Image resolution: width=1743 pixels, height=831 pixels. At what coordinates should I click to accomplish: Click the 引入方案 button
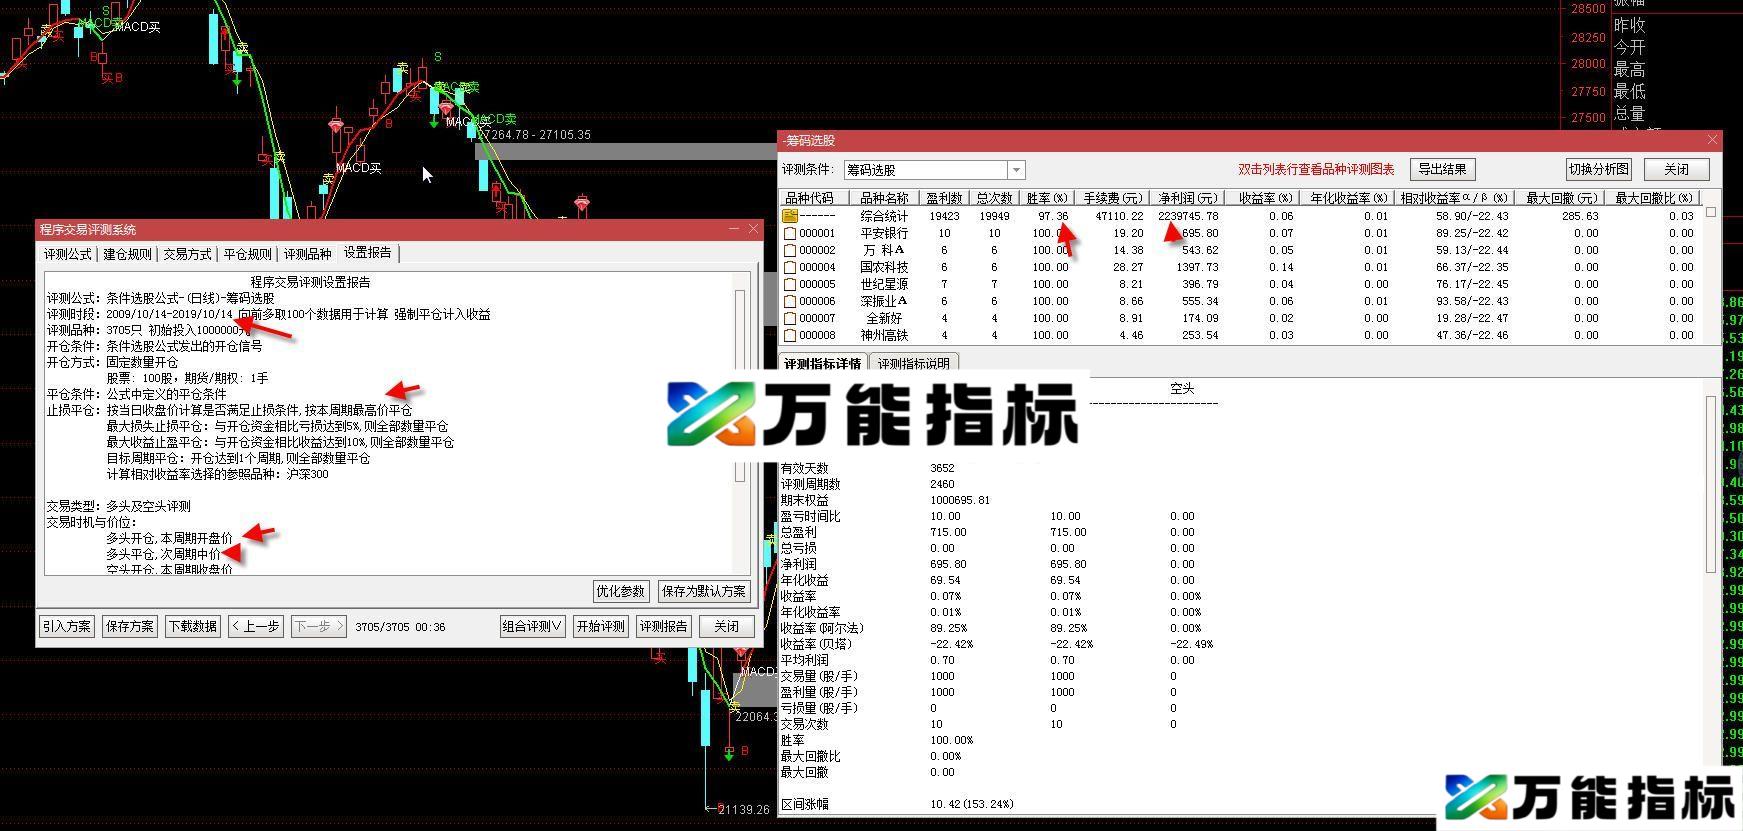click(67, 626)
